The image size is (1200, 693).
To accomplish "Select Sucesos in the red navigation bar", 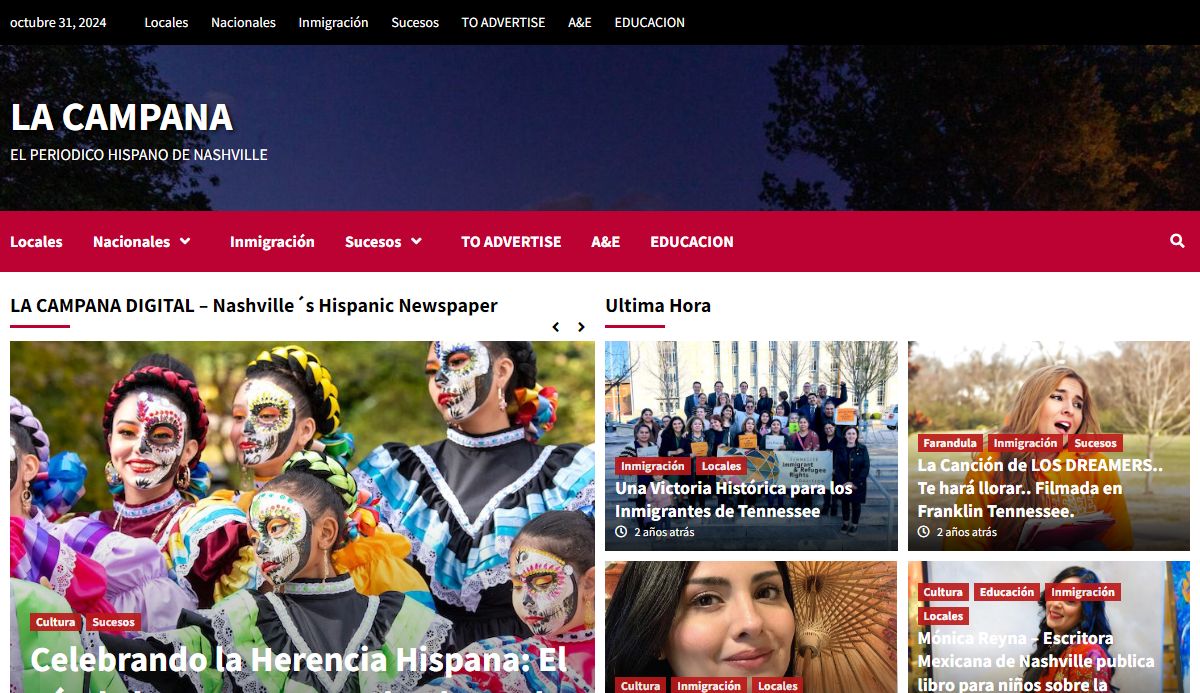I will pyautogui.click(x=373, y=241).
